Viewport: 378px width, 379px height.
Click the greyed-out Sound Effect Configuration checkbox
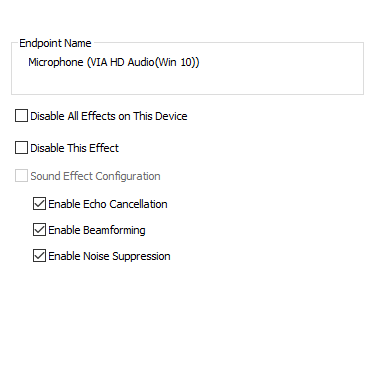21,176
